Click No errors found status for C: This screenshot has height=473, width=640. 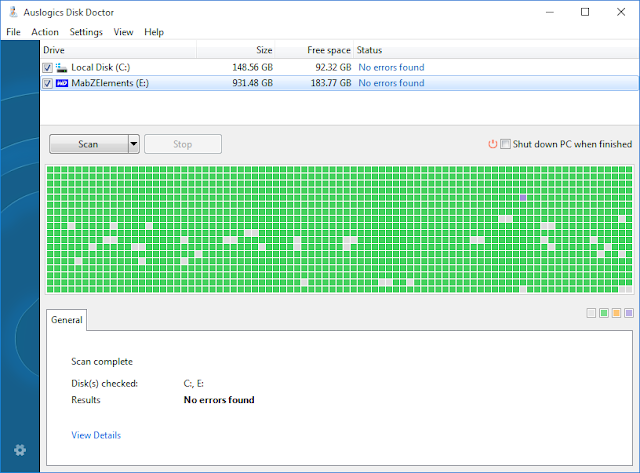coord(391,67)
